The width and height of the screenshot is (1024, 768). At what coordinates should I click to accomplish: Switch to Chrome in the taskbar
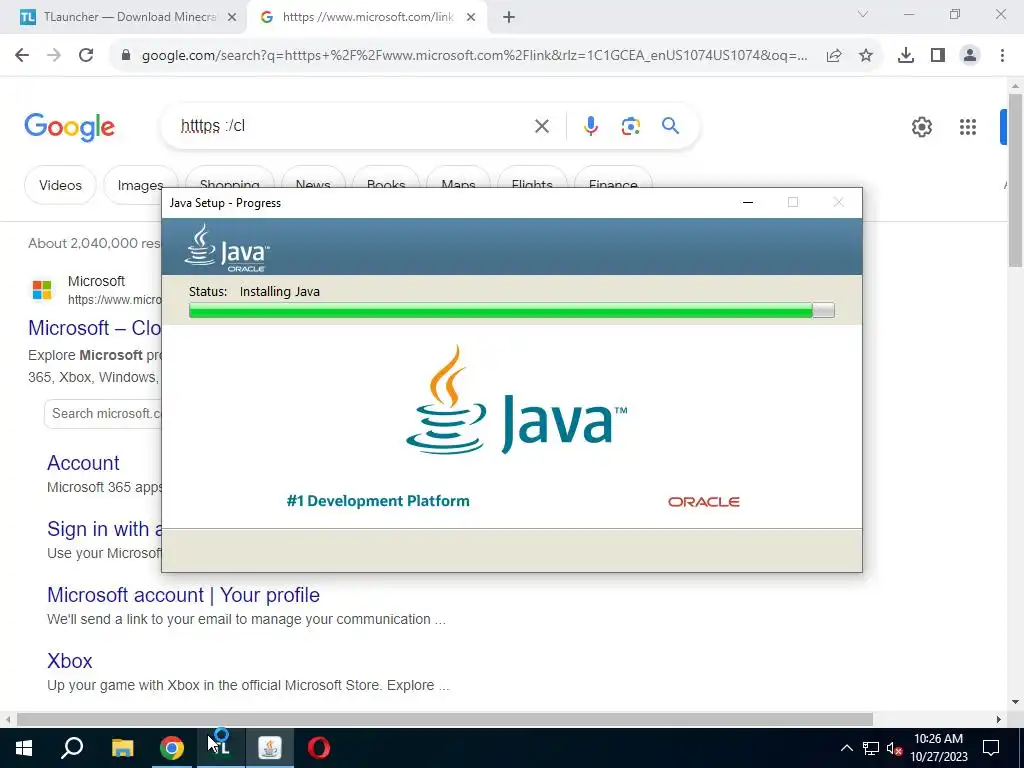pos(172,748)
